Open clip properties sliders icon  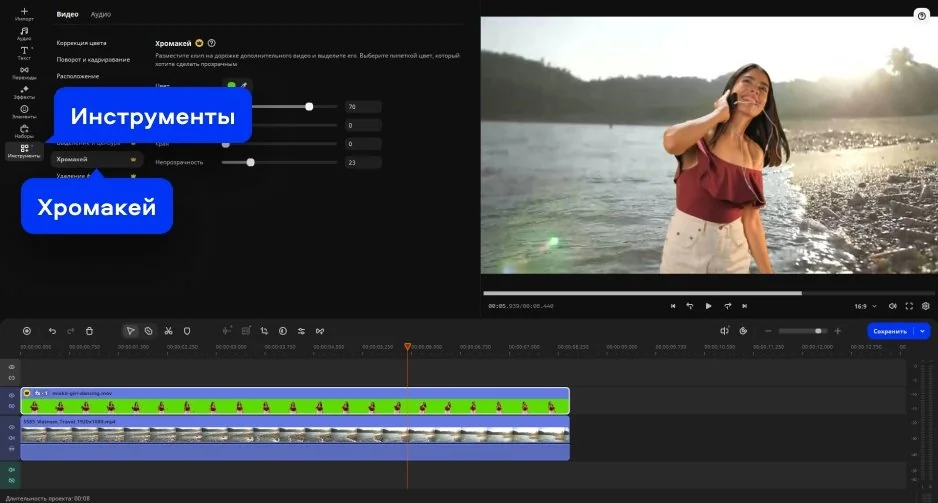[302, 331]
